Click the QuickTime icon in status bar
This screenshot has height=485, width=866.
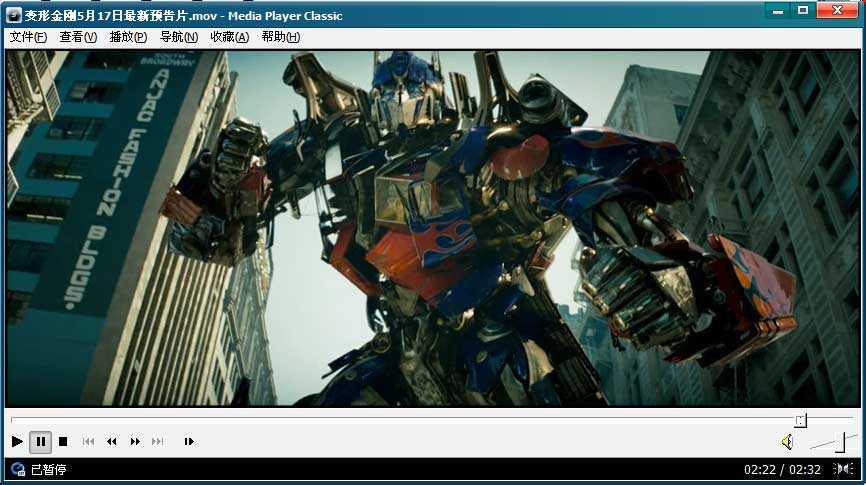(18, 470)
